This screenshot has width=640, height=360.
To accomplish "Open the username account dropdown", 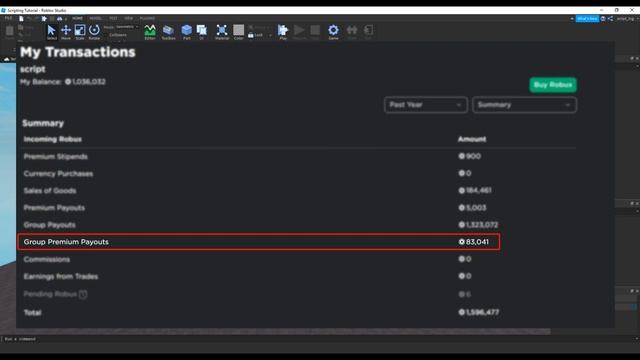I will pos(626,19).
